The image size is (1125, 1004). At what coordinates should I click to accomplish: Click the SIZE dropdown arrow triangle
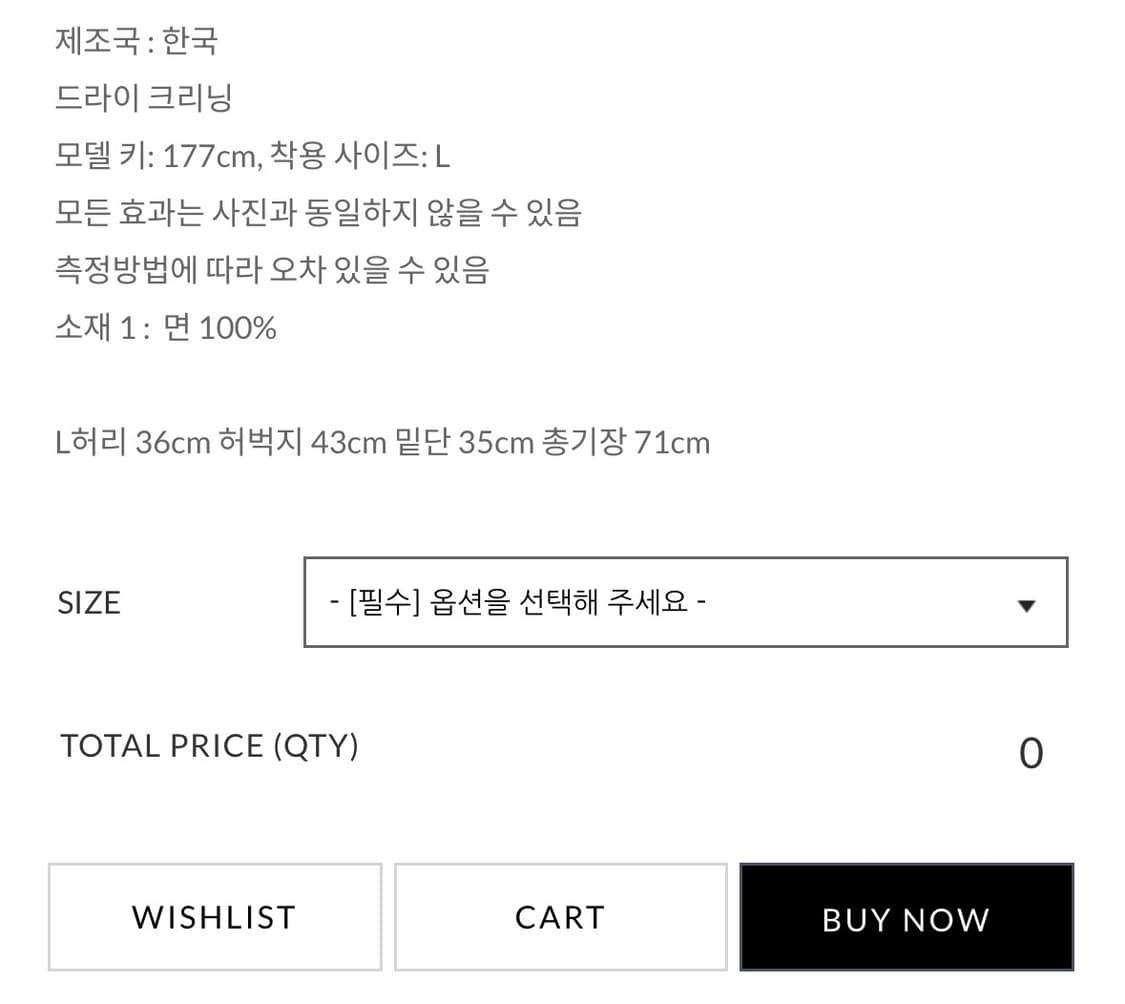pos(1026,606)
